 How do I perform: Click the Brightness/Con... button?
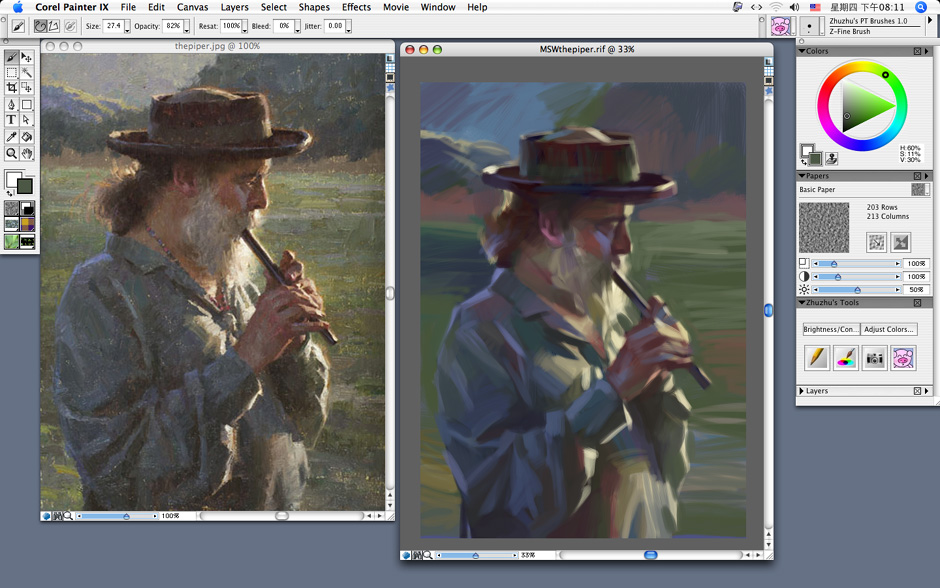831,330
